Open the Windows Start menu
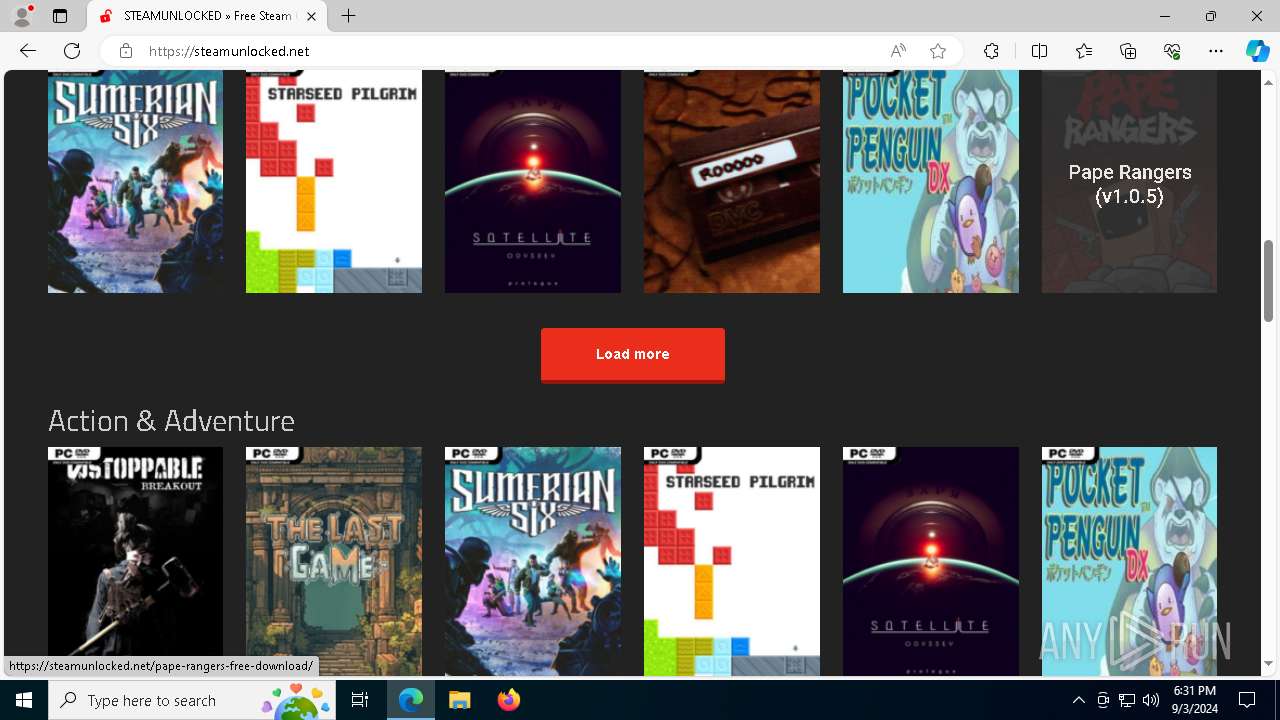1280x720 pixels. 24,700
